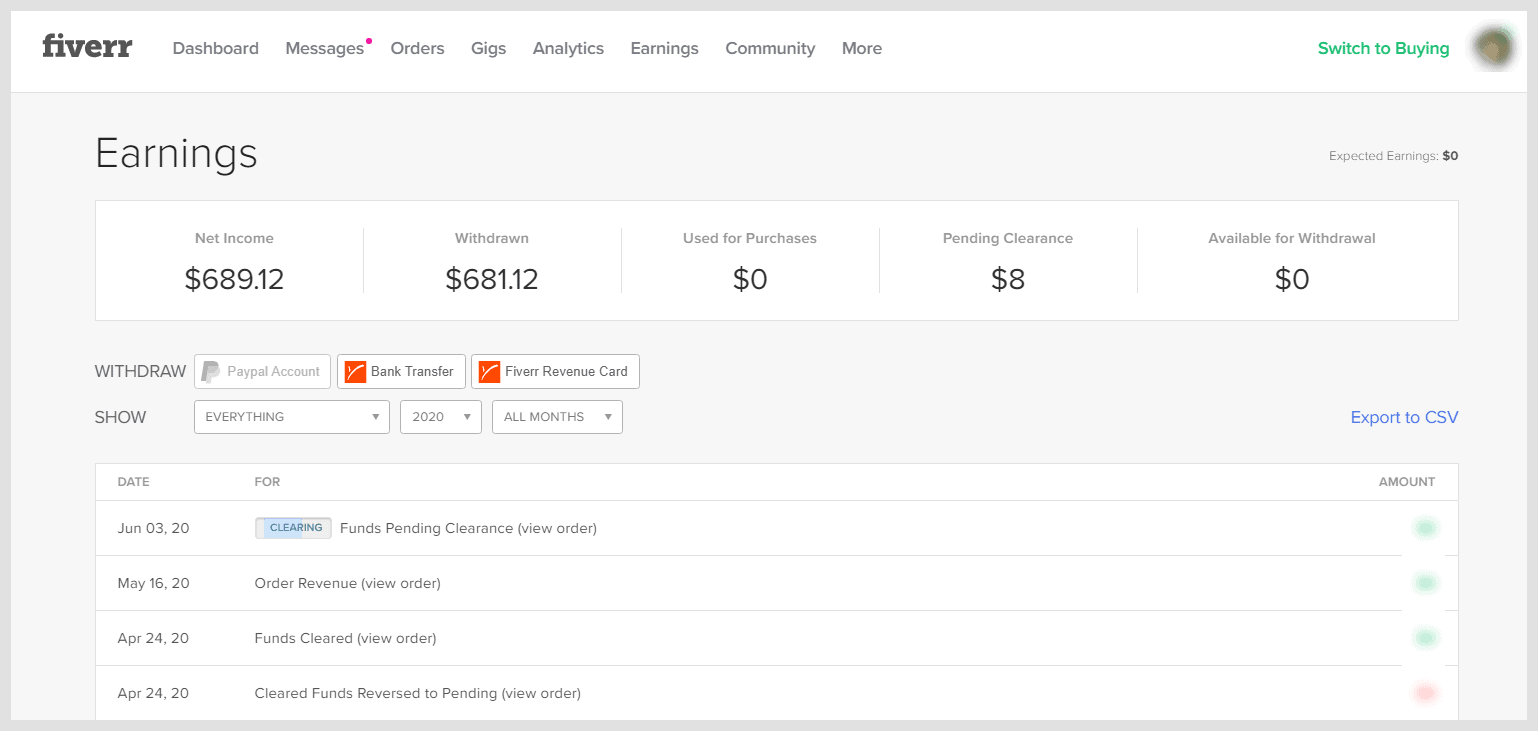Viewport: 1538px width, 731px height.
Task: Click blurred green amount in May 16 row
Action: (x=1425, y=583)
